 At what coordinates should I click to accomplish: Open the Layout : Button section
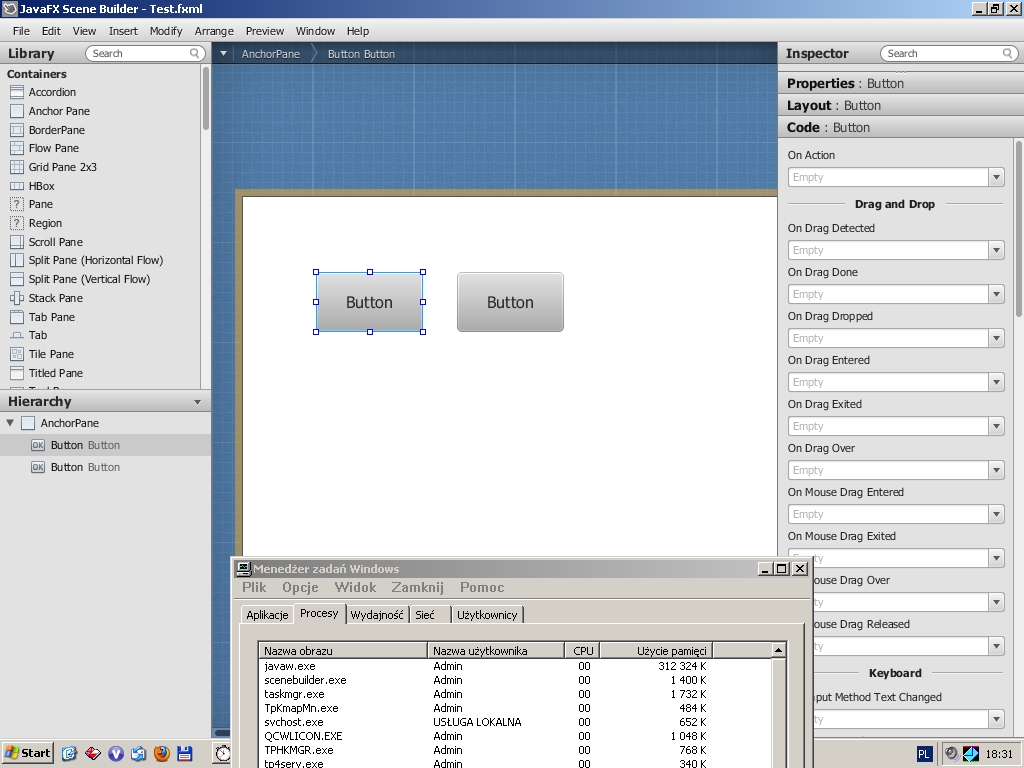click(834, 105)
